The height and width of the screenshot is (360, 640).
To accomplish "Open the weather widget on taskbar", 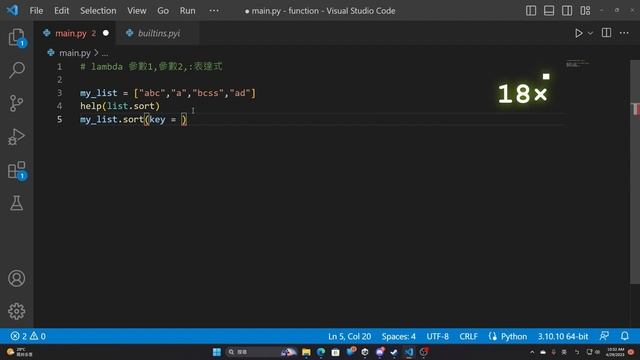I will click(19, 352).
